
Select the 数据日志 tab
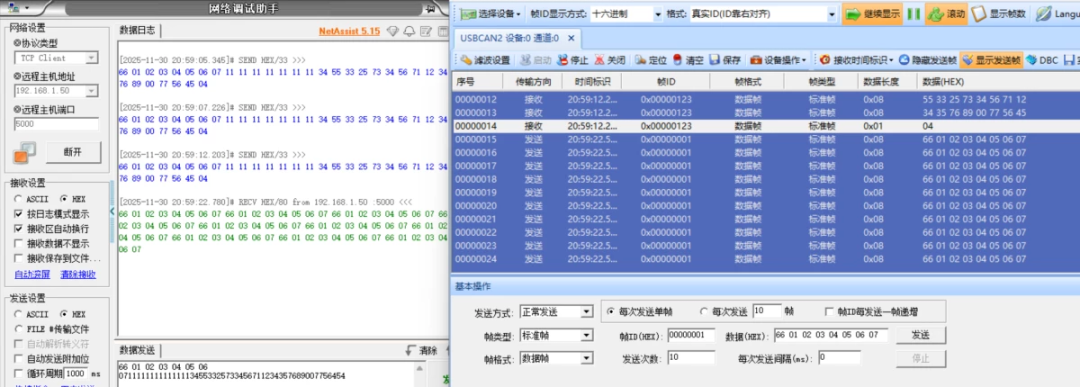tap(138, 31)
